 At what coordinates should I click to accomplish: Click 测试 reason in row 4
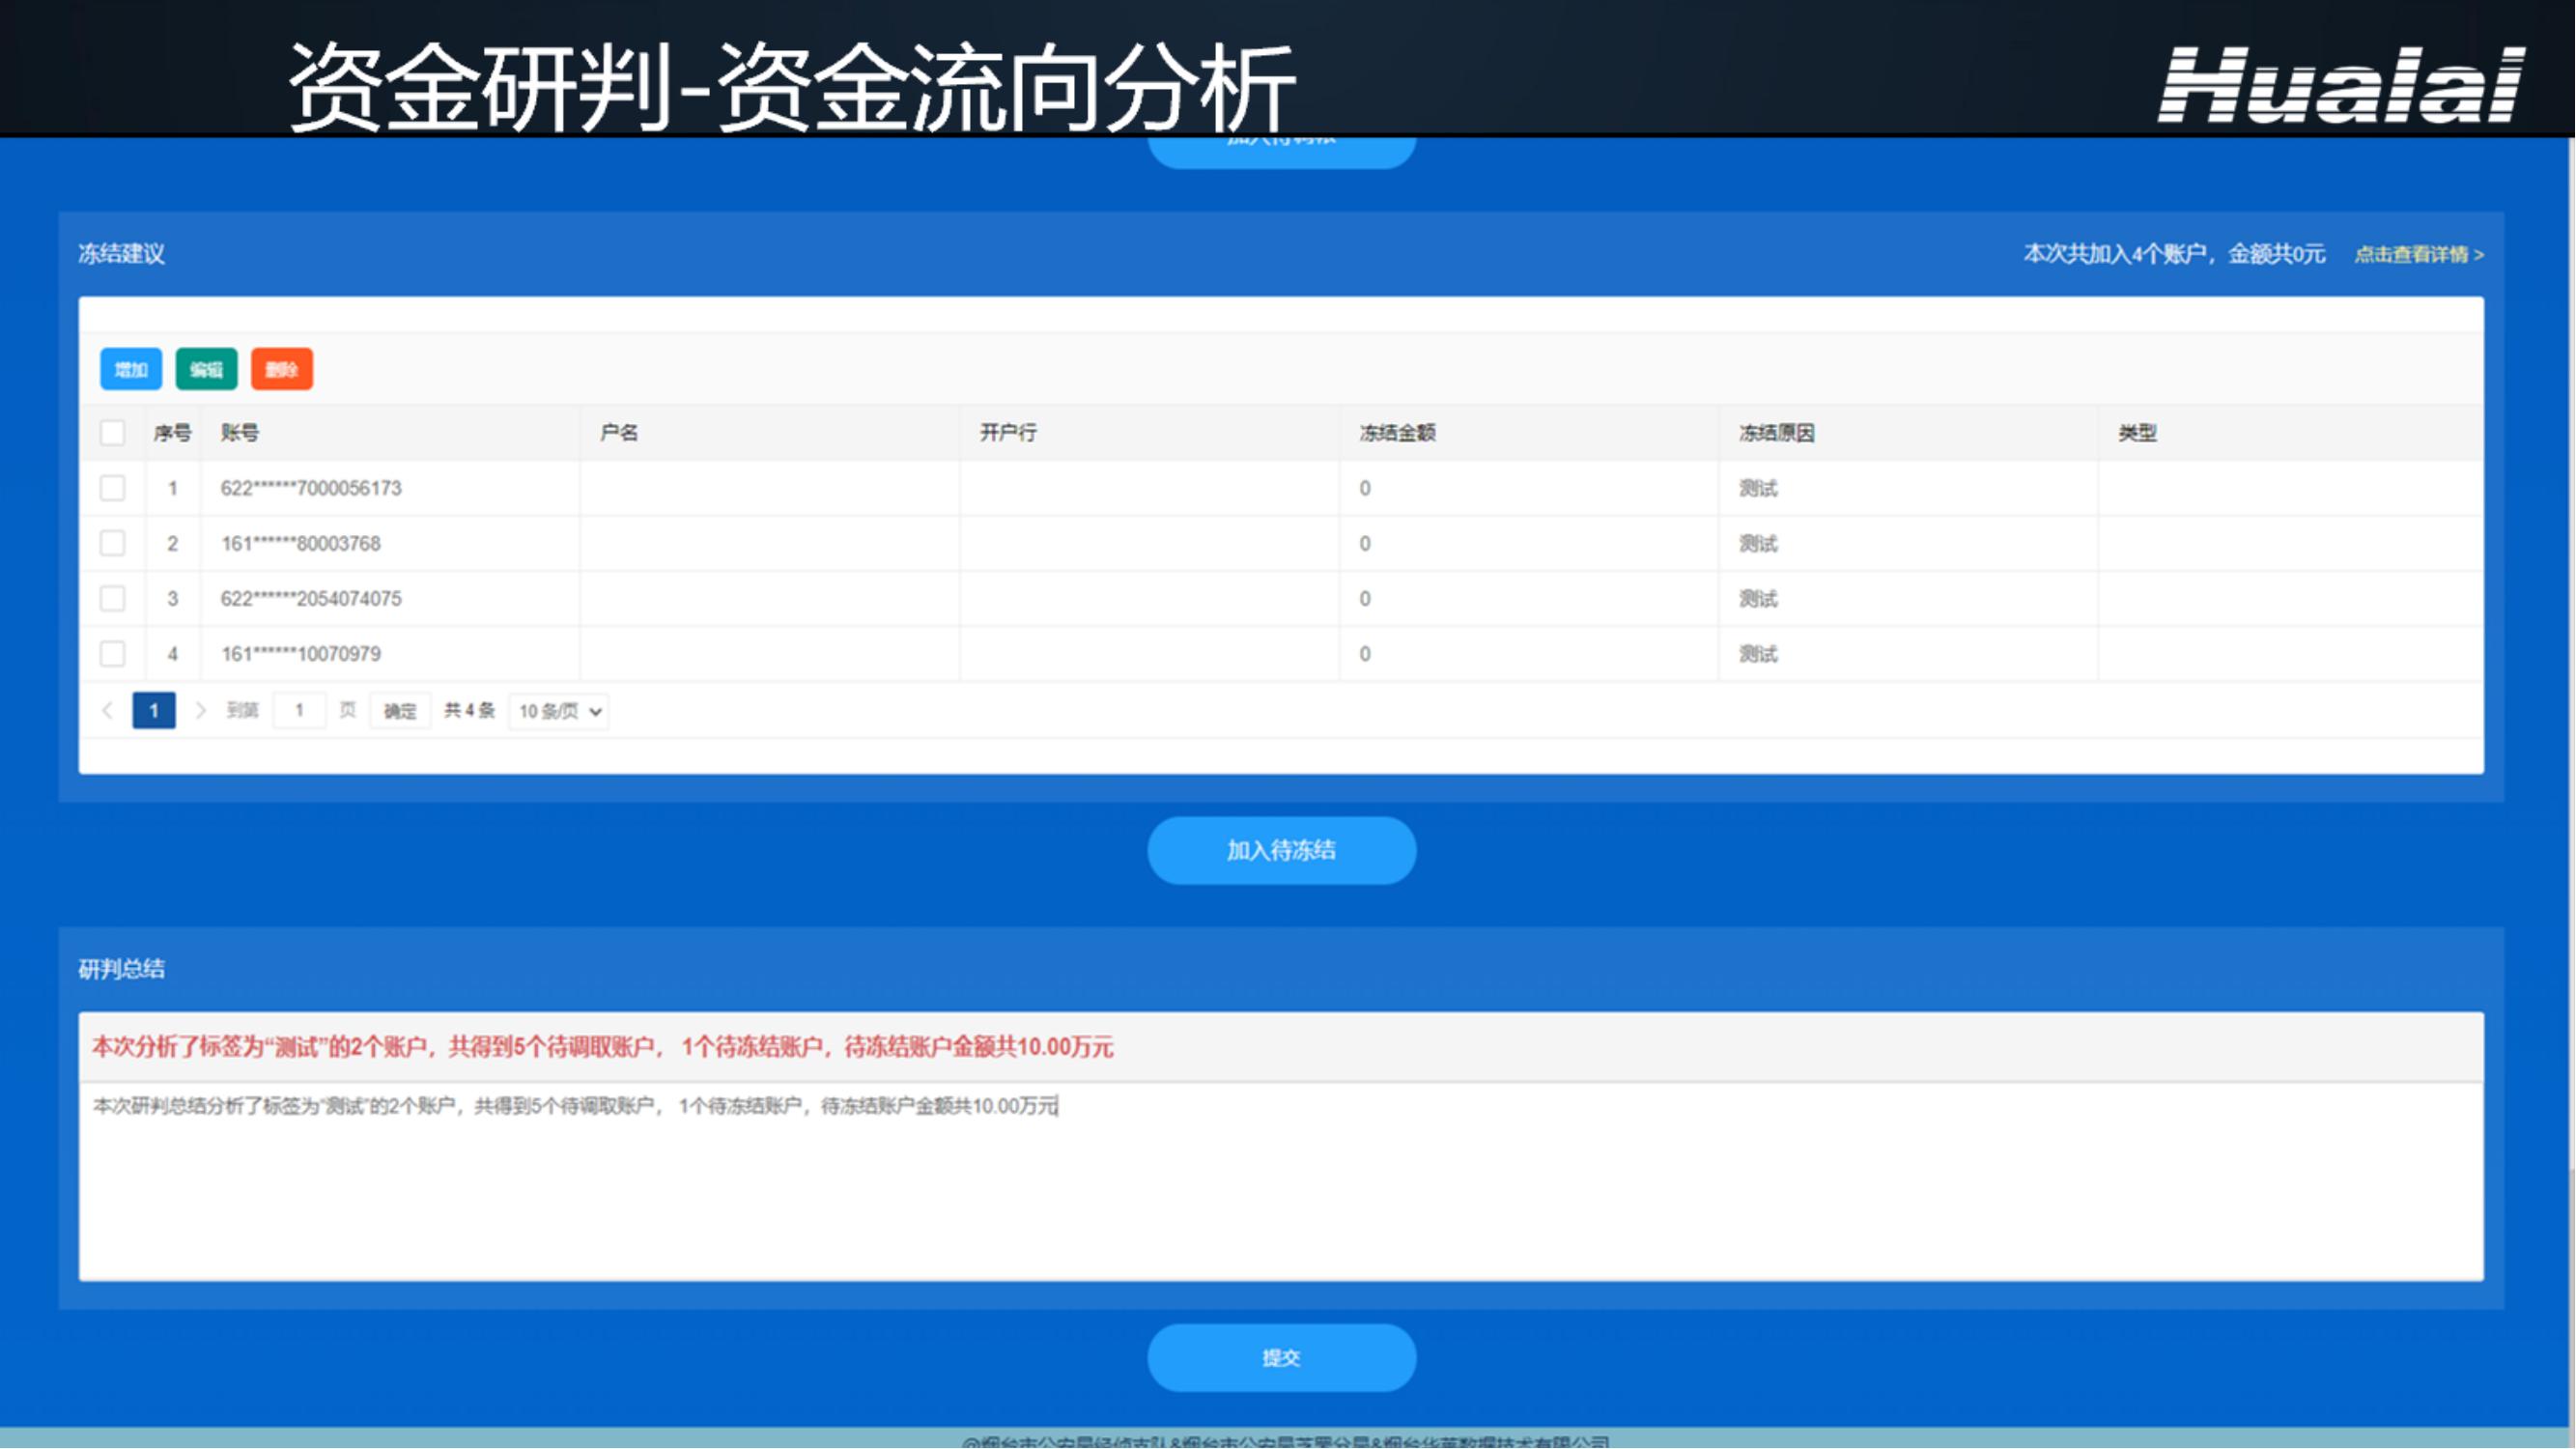click(1758, 653)
